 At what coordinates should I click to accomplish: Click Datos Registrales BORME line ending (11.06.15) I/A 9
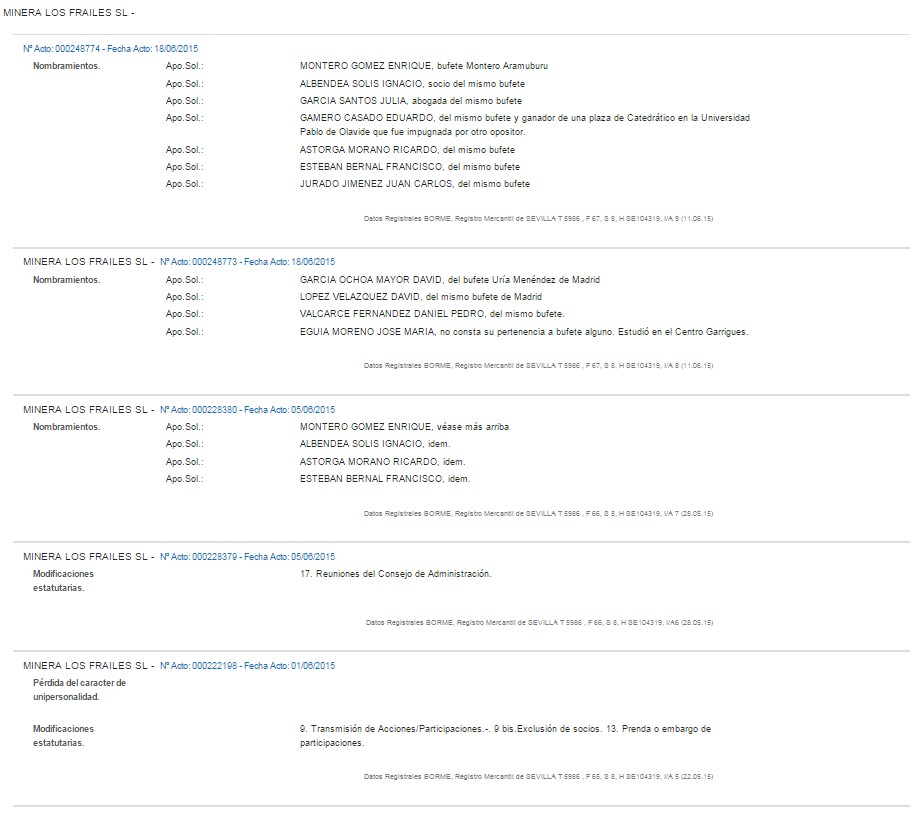(x=538, y=218)
